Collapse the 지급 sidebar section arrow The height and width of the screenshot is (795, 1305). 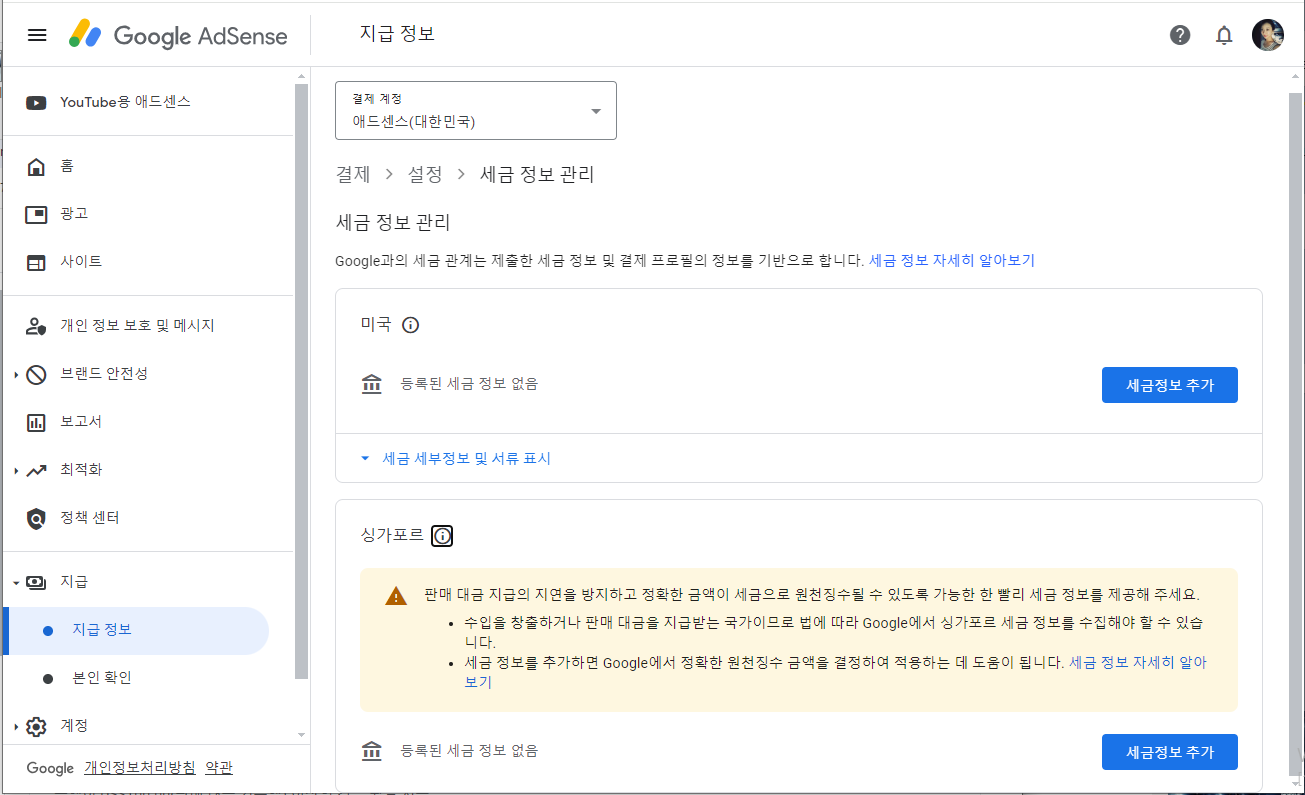click(x=15, y=583)
